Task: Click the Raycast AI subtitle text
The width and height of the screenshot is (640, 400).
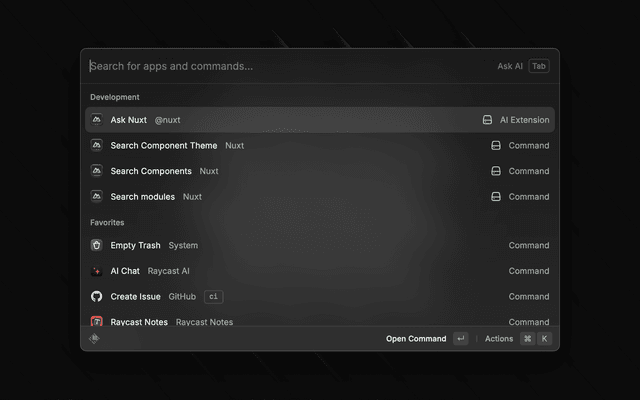Action: [169, 271]
